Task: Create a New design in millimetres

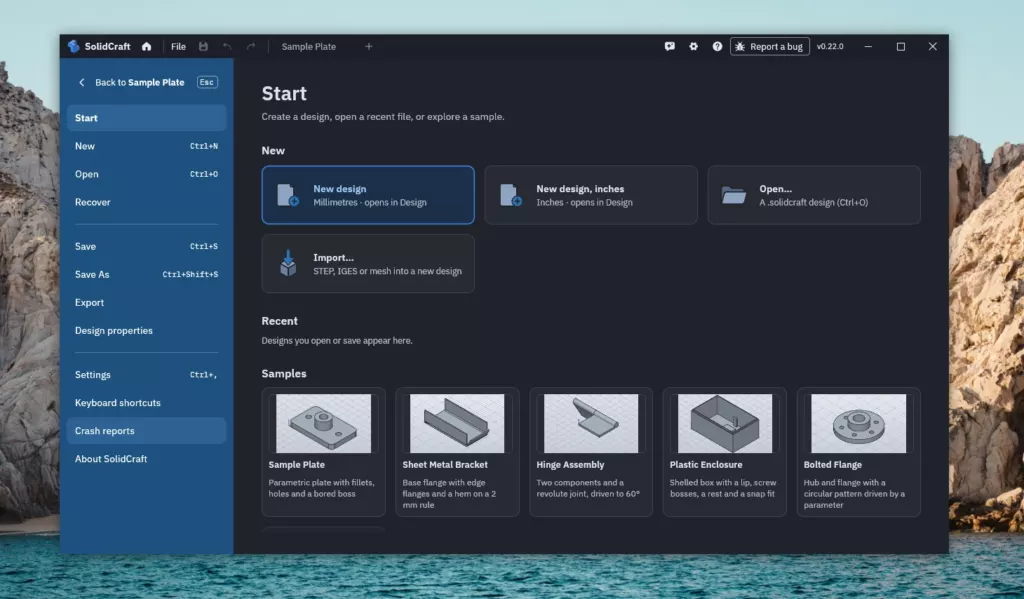Action: (x=368, y=195)
